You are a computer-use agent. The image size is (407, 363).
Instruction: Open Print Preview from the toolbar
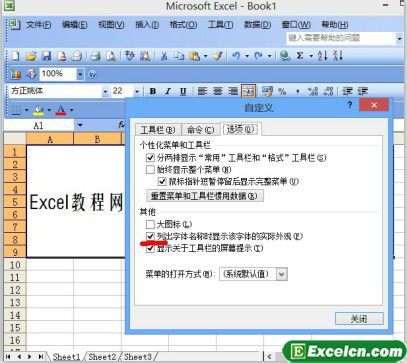coord(111,56)
